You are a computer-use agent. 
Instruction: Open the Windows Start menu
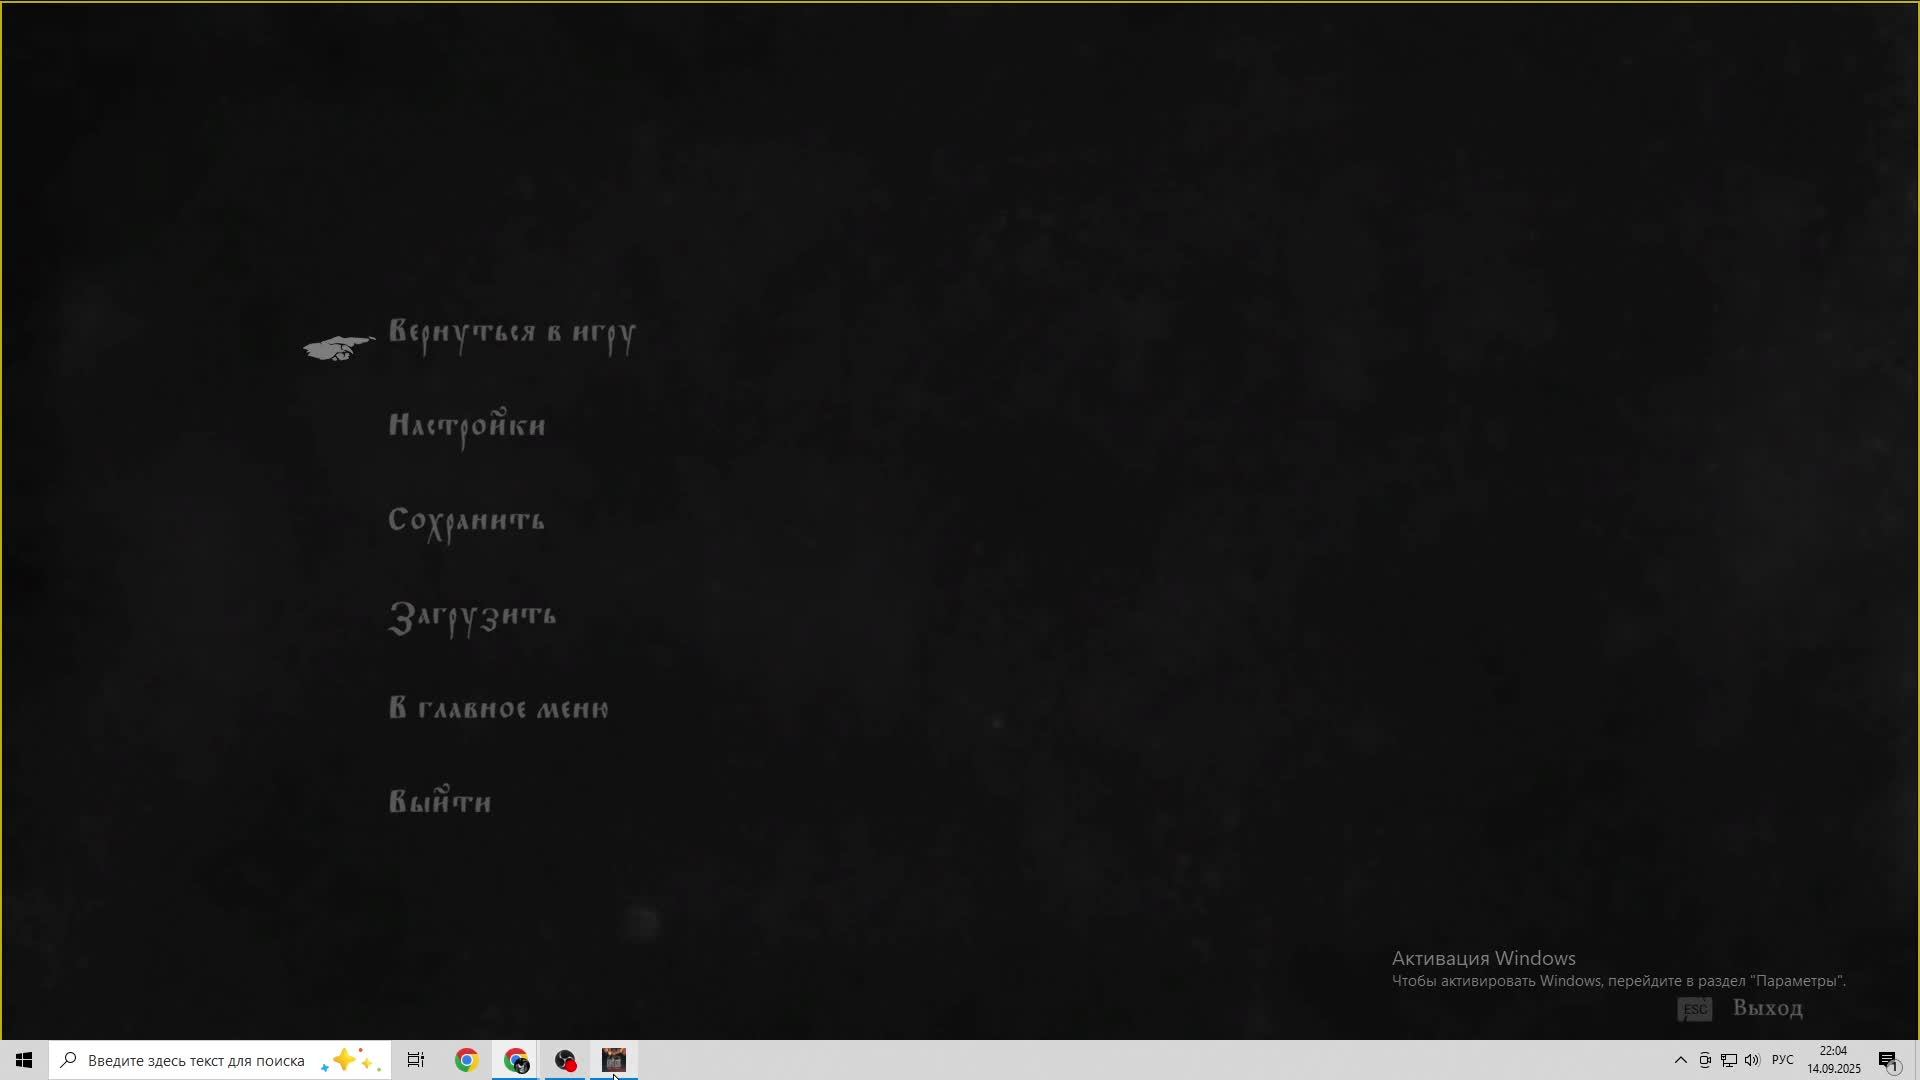coord(24,1060)
